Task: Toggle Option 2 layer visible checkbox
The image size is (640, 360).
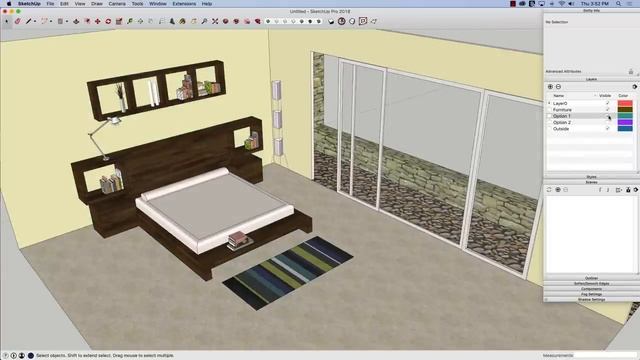Action: (608, 122)
